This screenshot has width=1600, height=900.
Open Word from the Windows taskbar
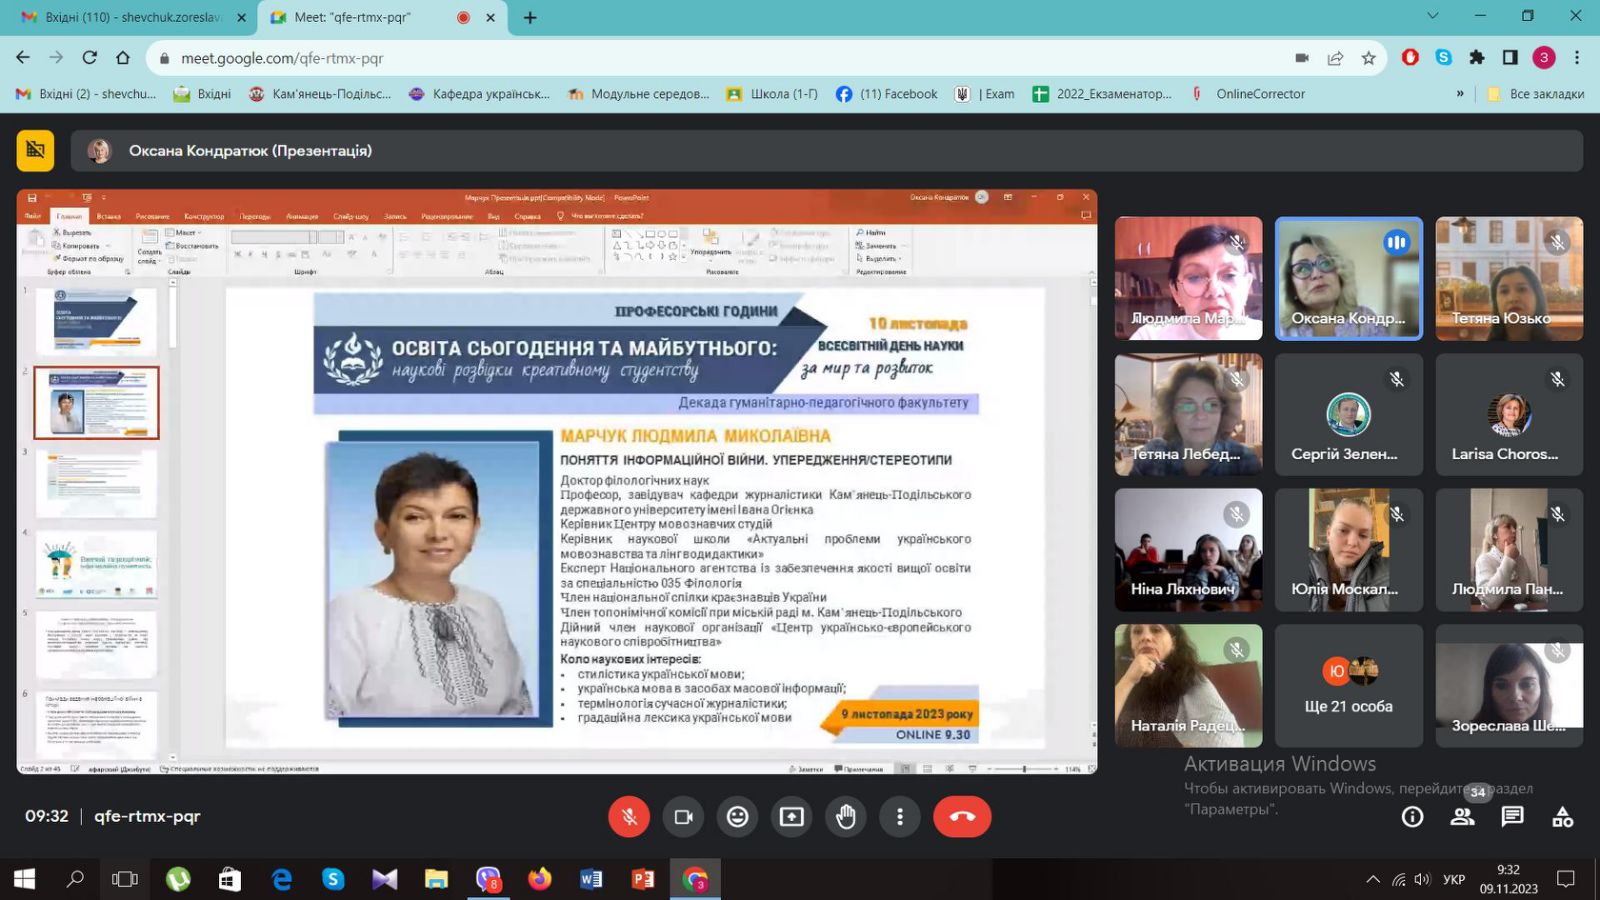point(590,879)
